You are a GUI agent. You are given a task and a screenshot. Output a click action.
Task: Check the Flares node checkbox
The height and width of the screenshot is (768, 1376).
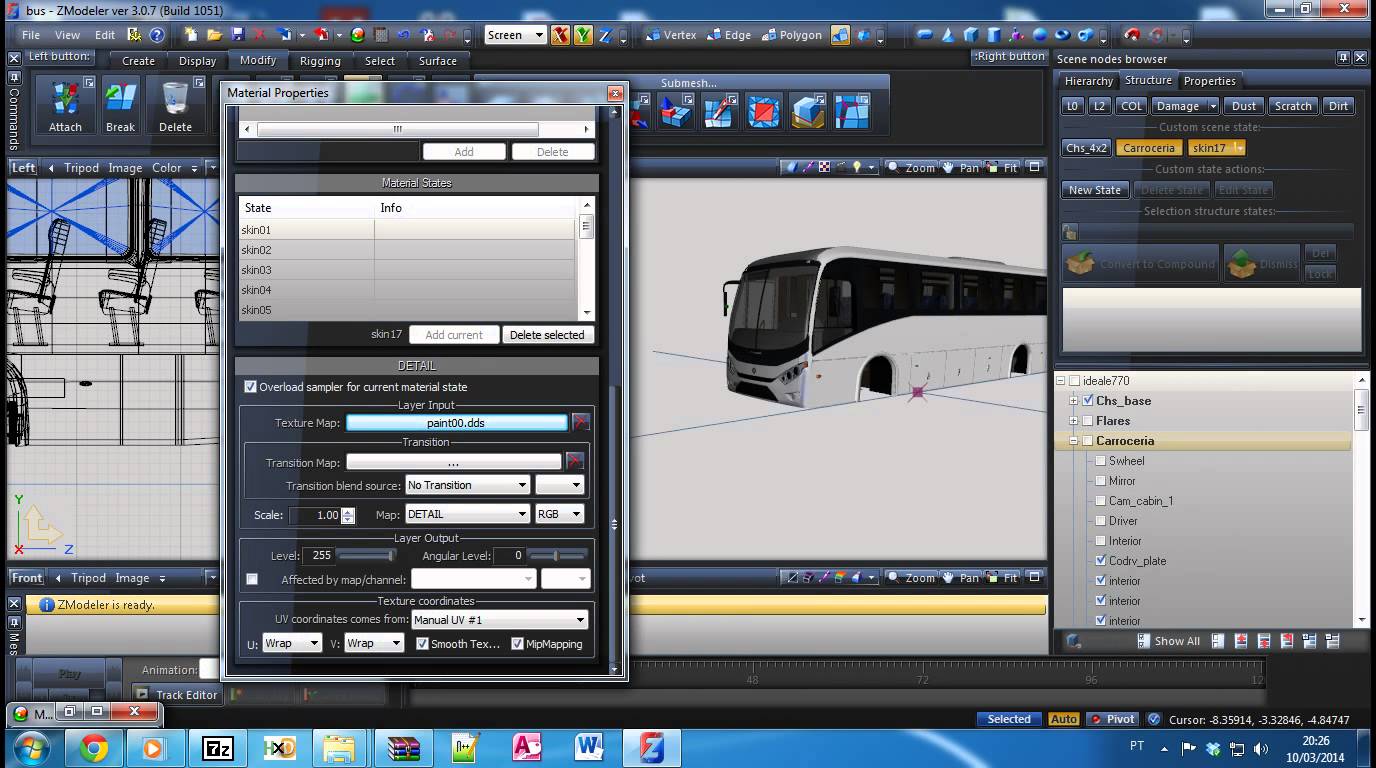coord(1088,420)
